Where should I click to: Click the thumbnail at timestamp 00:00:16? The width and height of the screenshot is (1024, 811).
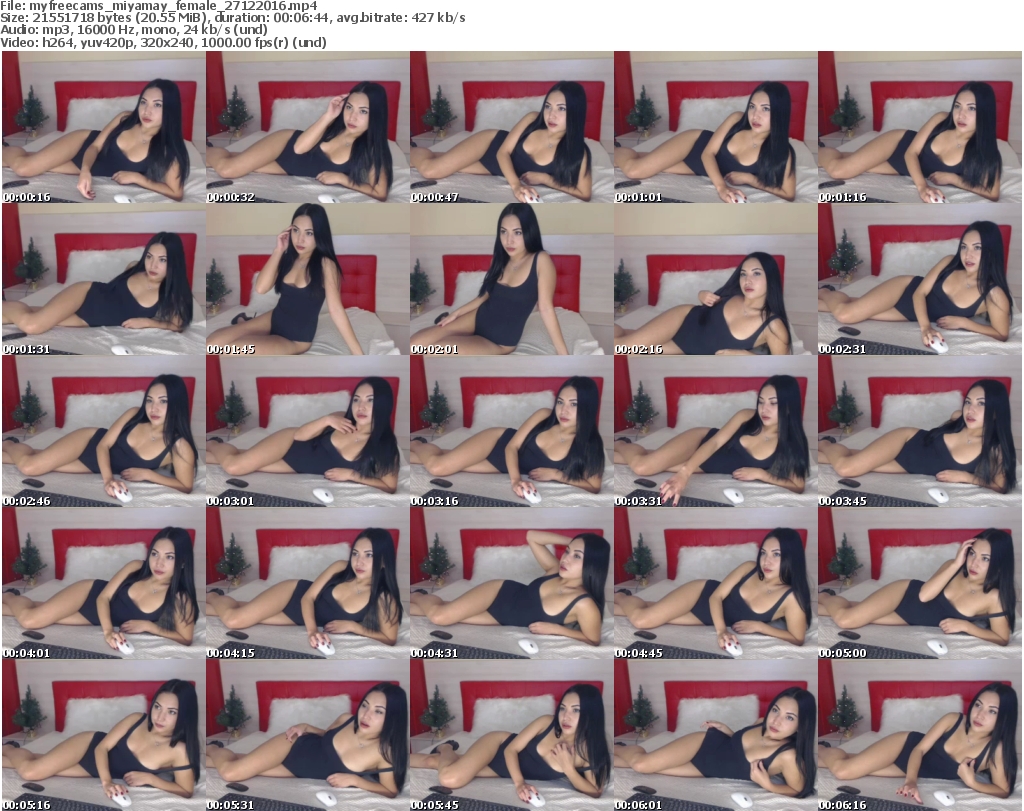(x=103, y=127)
